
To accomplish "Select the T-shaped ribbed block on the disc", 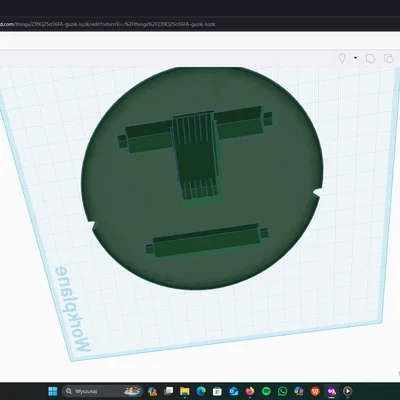I will pyautogui.click(x=197, y=157).
